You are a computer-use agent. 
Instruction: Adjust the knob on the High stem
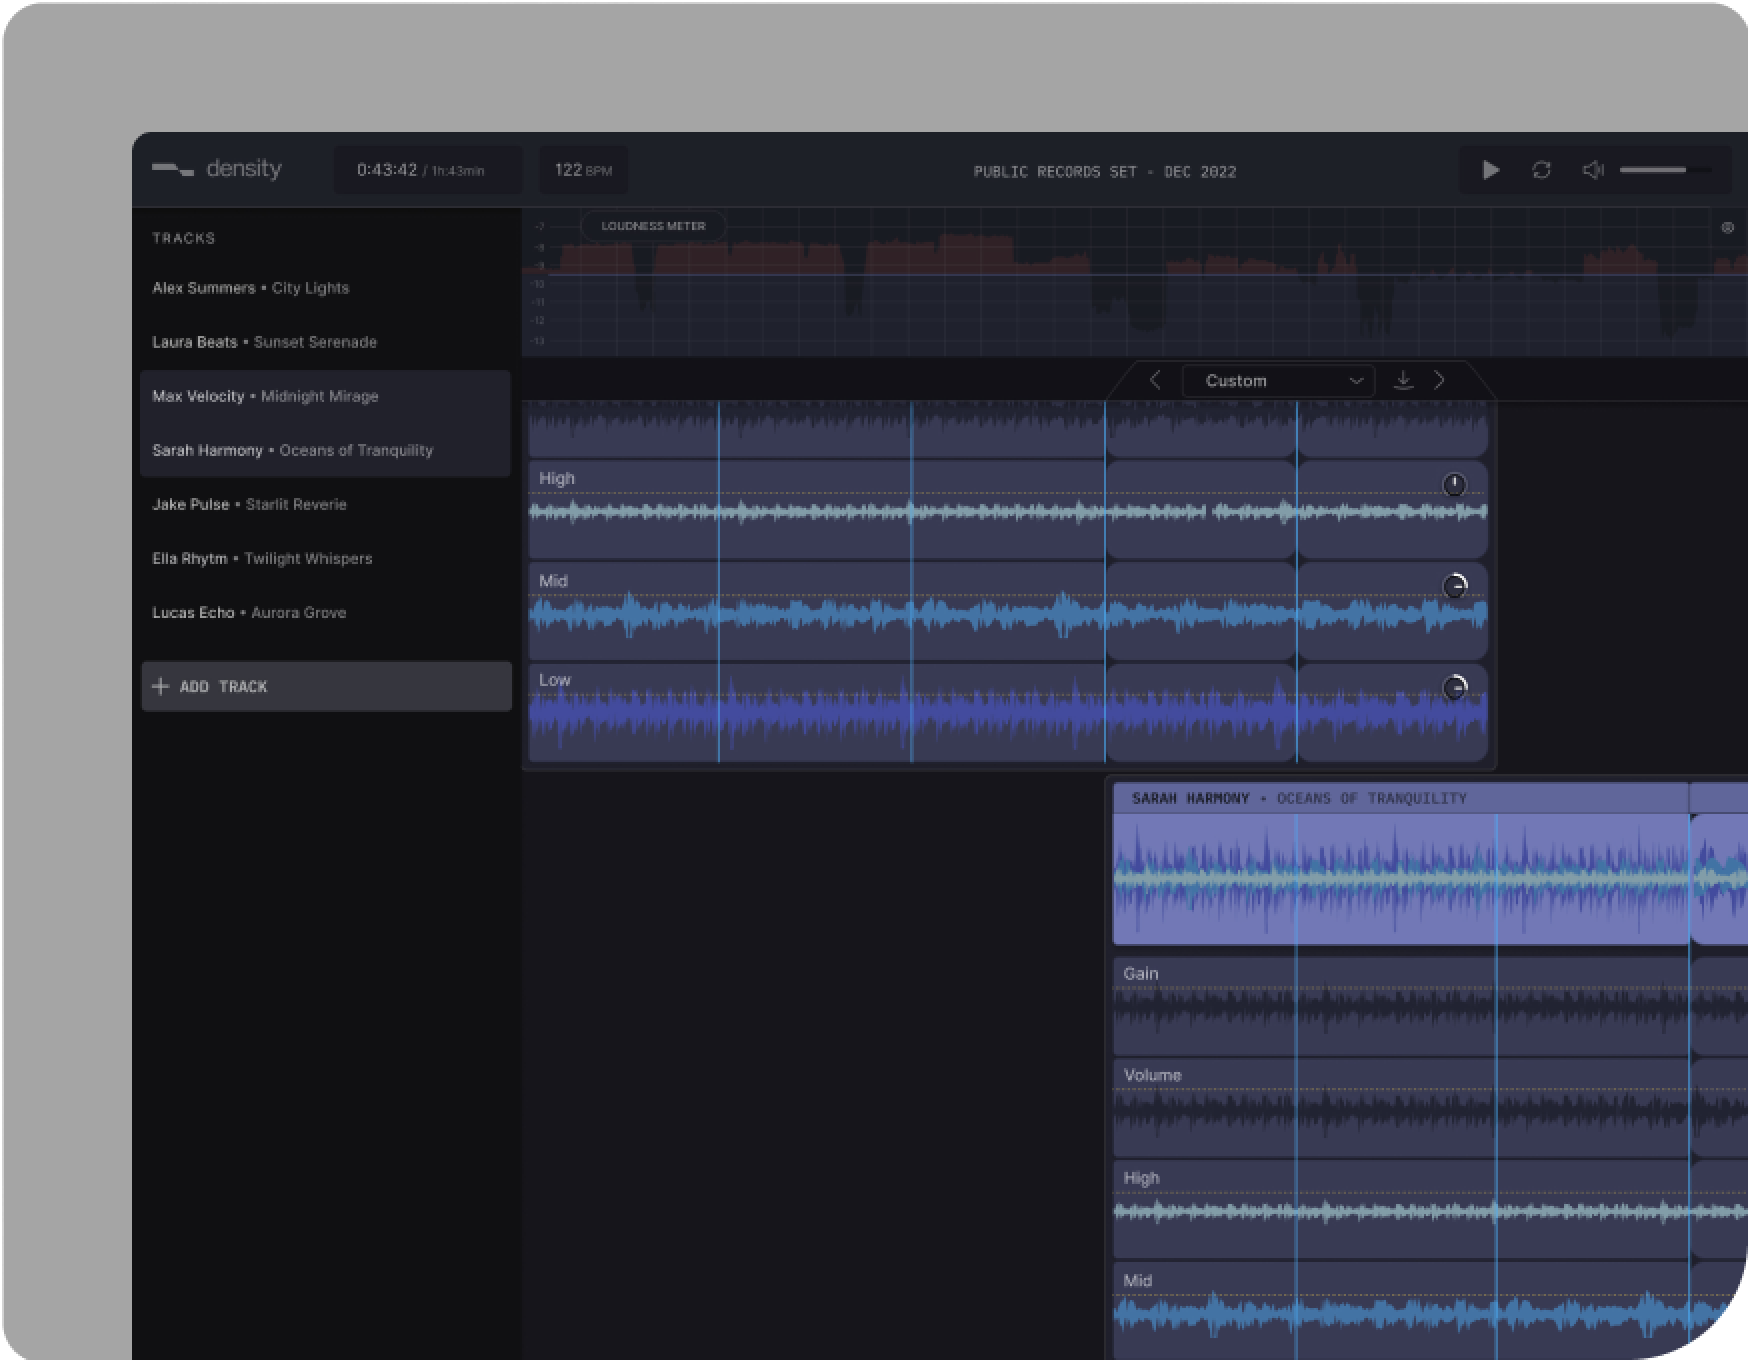[1453, 486]
